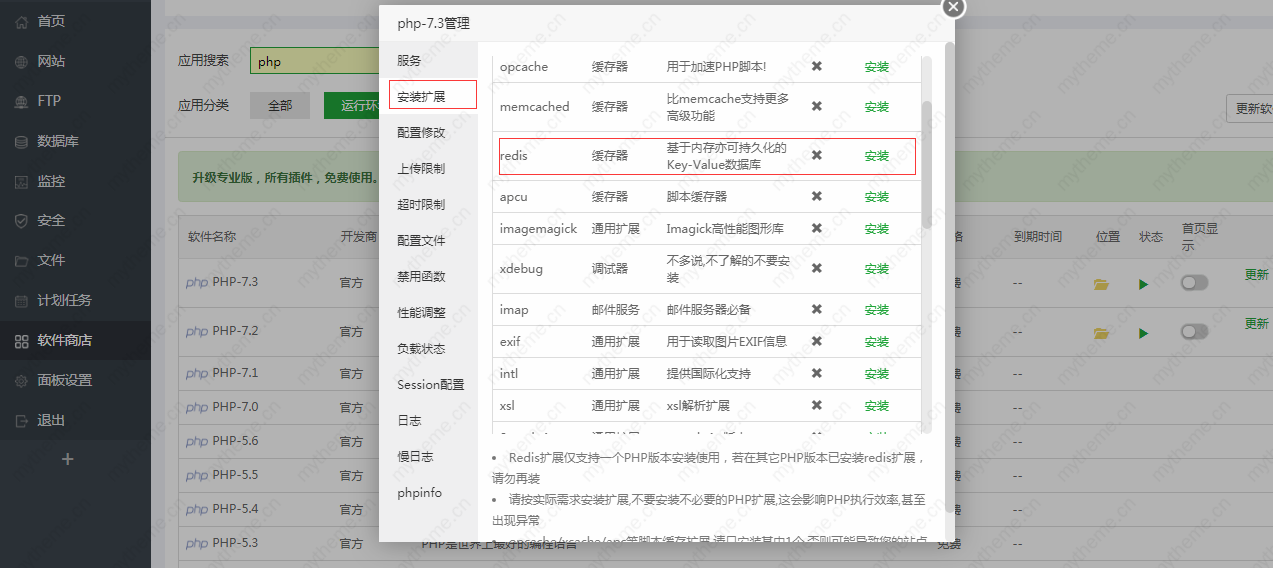
Task: Install the redis extension
Action: (876, 156)
